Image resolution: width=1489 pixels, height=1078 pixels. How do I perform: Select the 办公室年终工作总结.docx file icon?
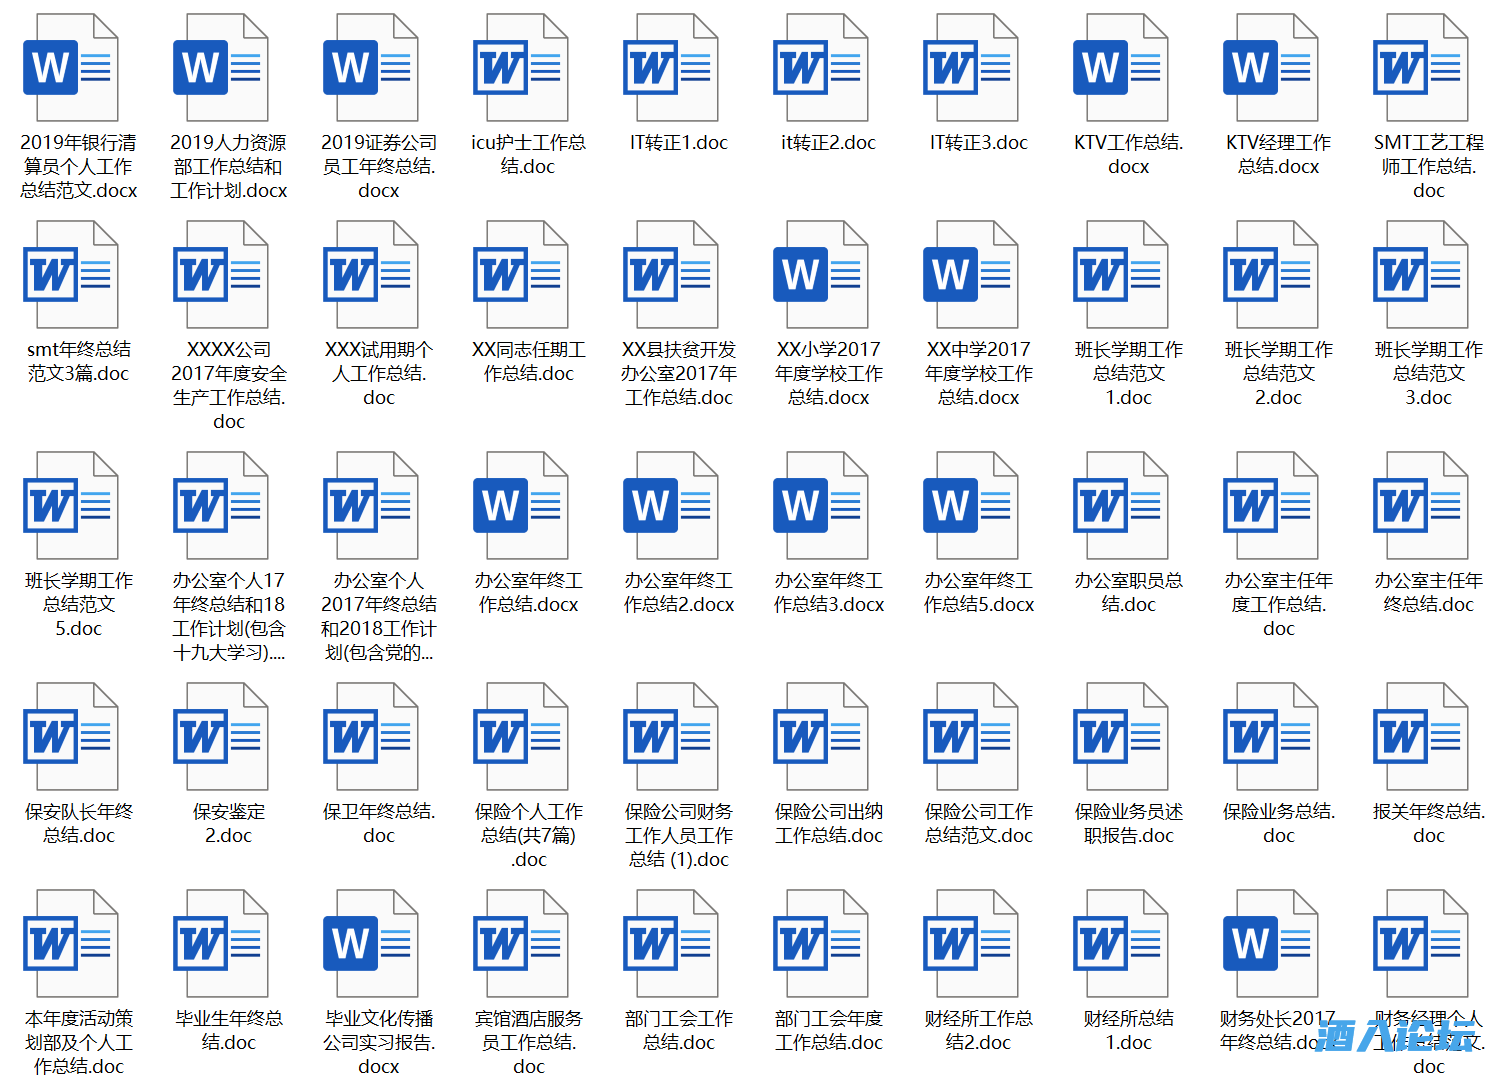coord(520,506)
